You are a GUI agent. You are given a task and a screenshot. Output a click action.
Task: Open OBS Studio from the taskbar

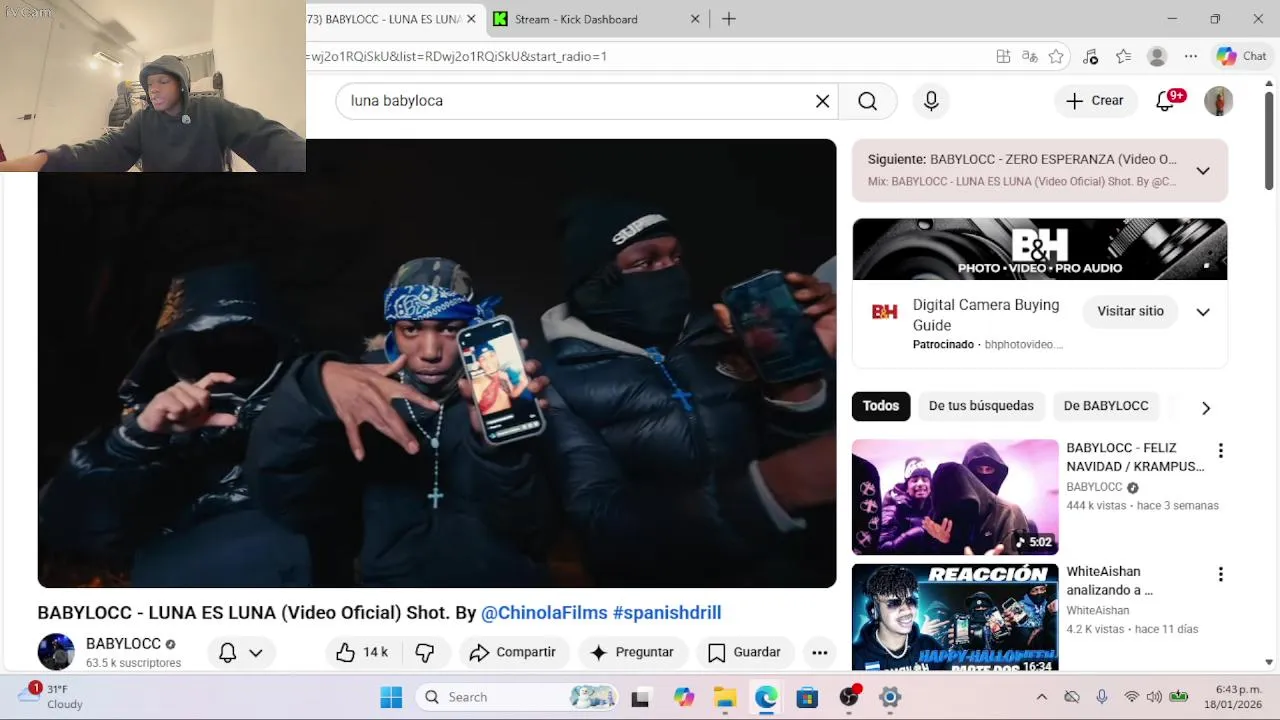[x=849, y=697]
